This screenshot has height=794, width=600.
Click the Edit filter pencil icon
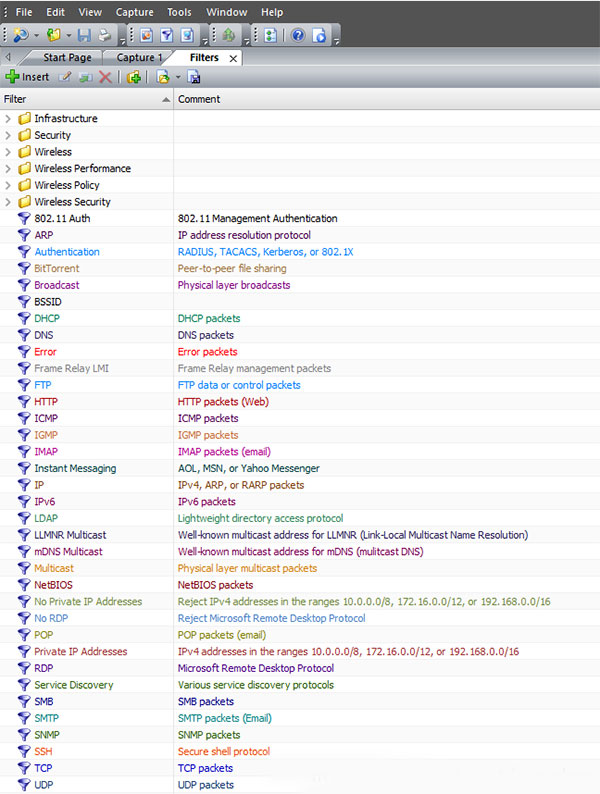[66, 77]
